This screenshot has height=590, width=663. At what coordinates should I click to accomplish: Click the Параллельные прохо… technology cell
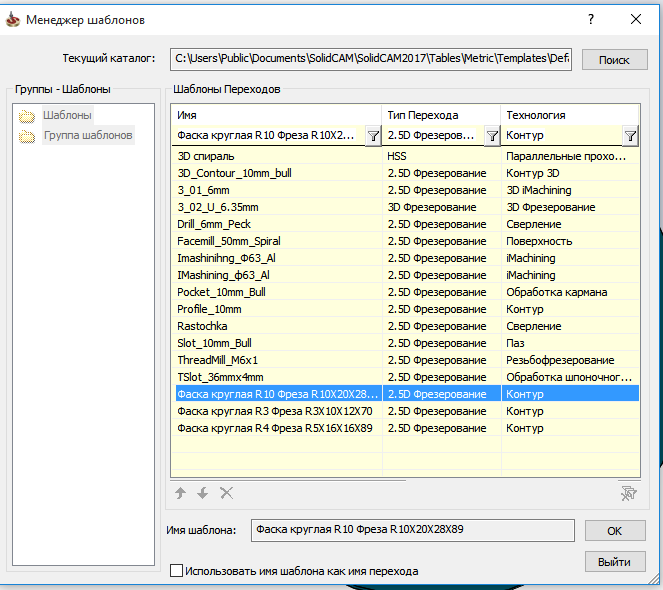click(x=570, y=156)
